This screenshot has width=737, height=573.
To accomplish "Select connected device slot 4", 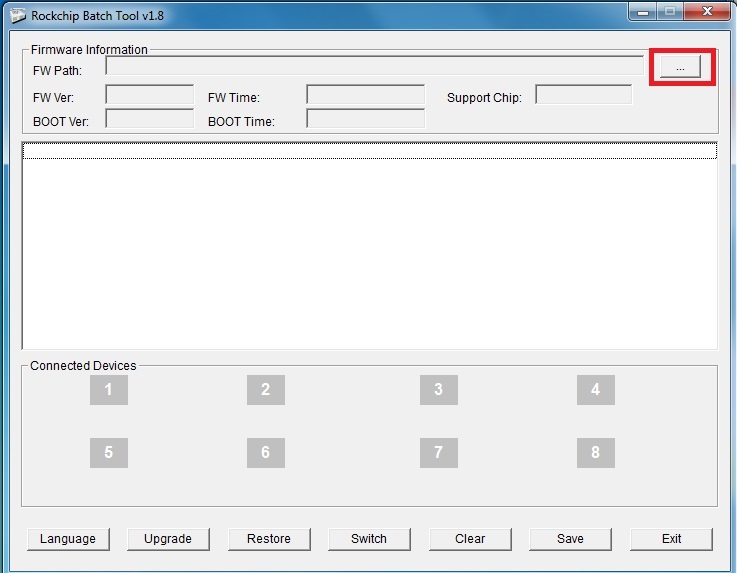I will [x=596, y=390].
